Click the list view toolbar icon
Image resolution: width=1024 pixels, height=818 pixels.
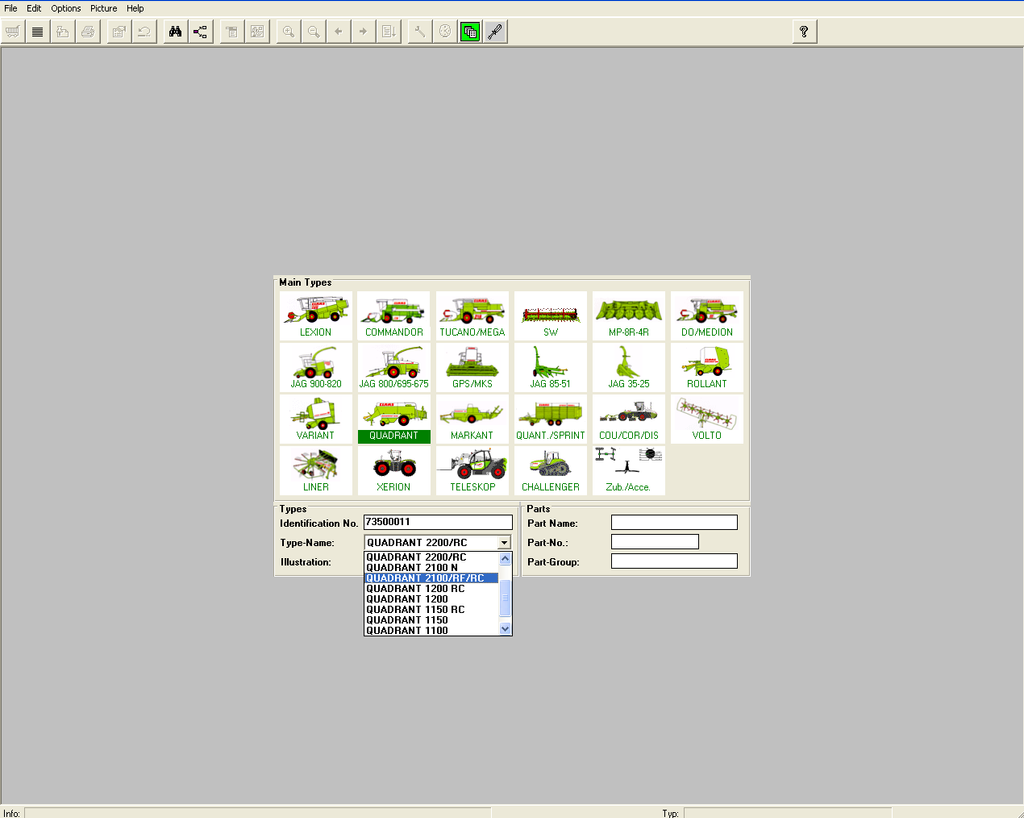(38, 31)
